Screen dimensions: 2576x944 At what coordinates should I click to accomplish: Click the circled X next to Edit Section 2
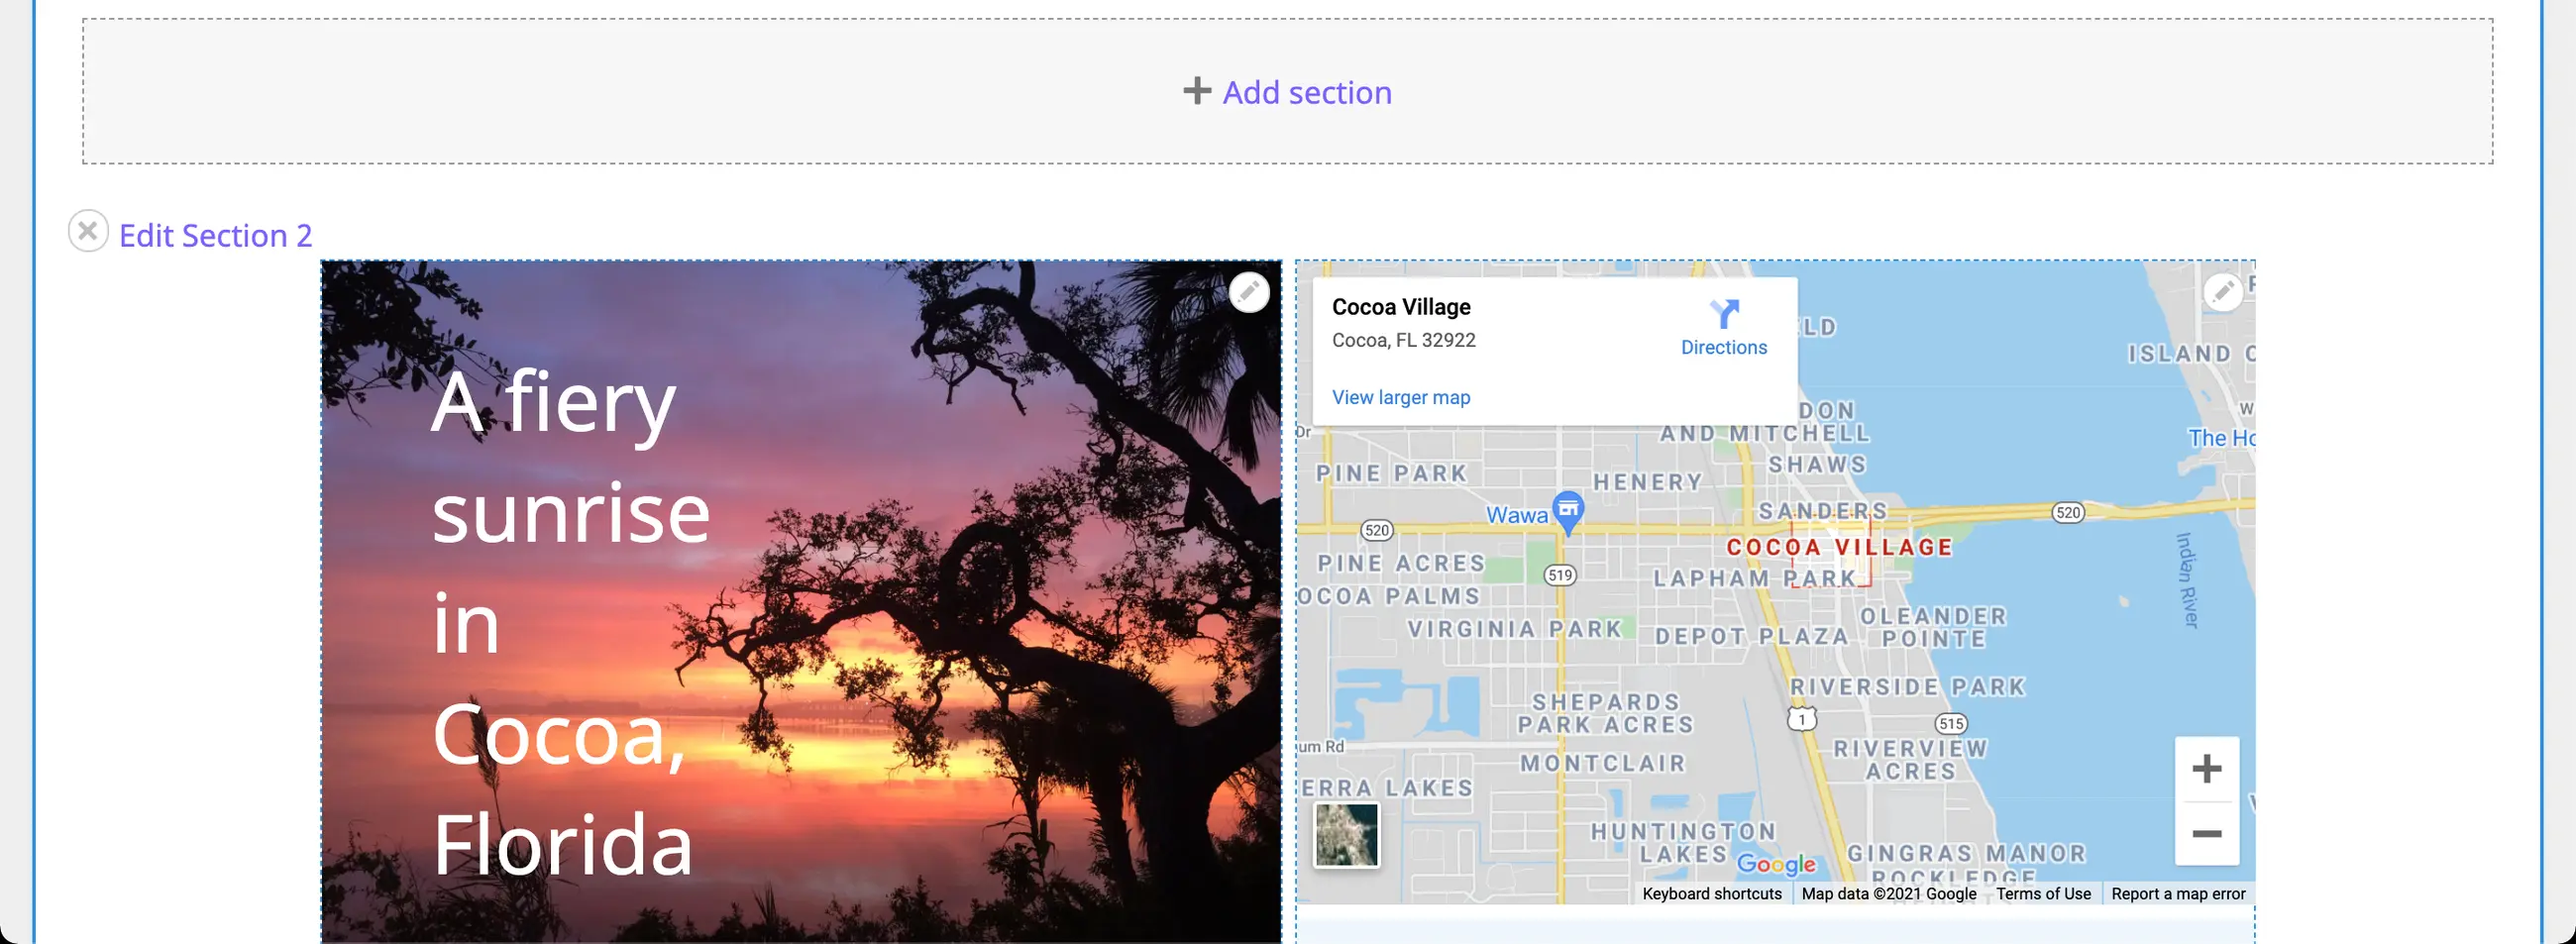click(88, 231)
